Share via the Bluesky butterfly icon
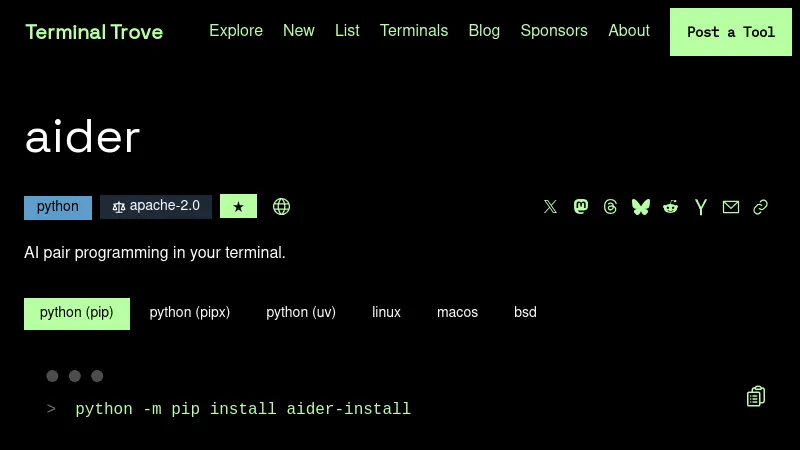This screenshot has width=800, height=450. [x=641, y=207]
